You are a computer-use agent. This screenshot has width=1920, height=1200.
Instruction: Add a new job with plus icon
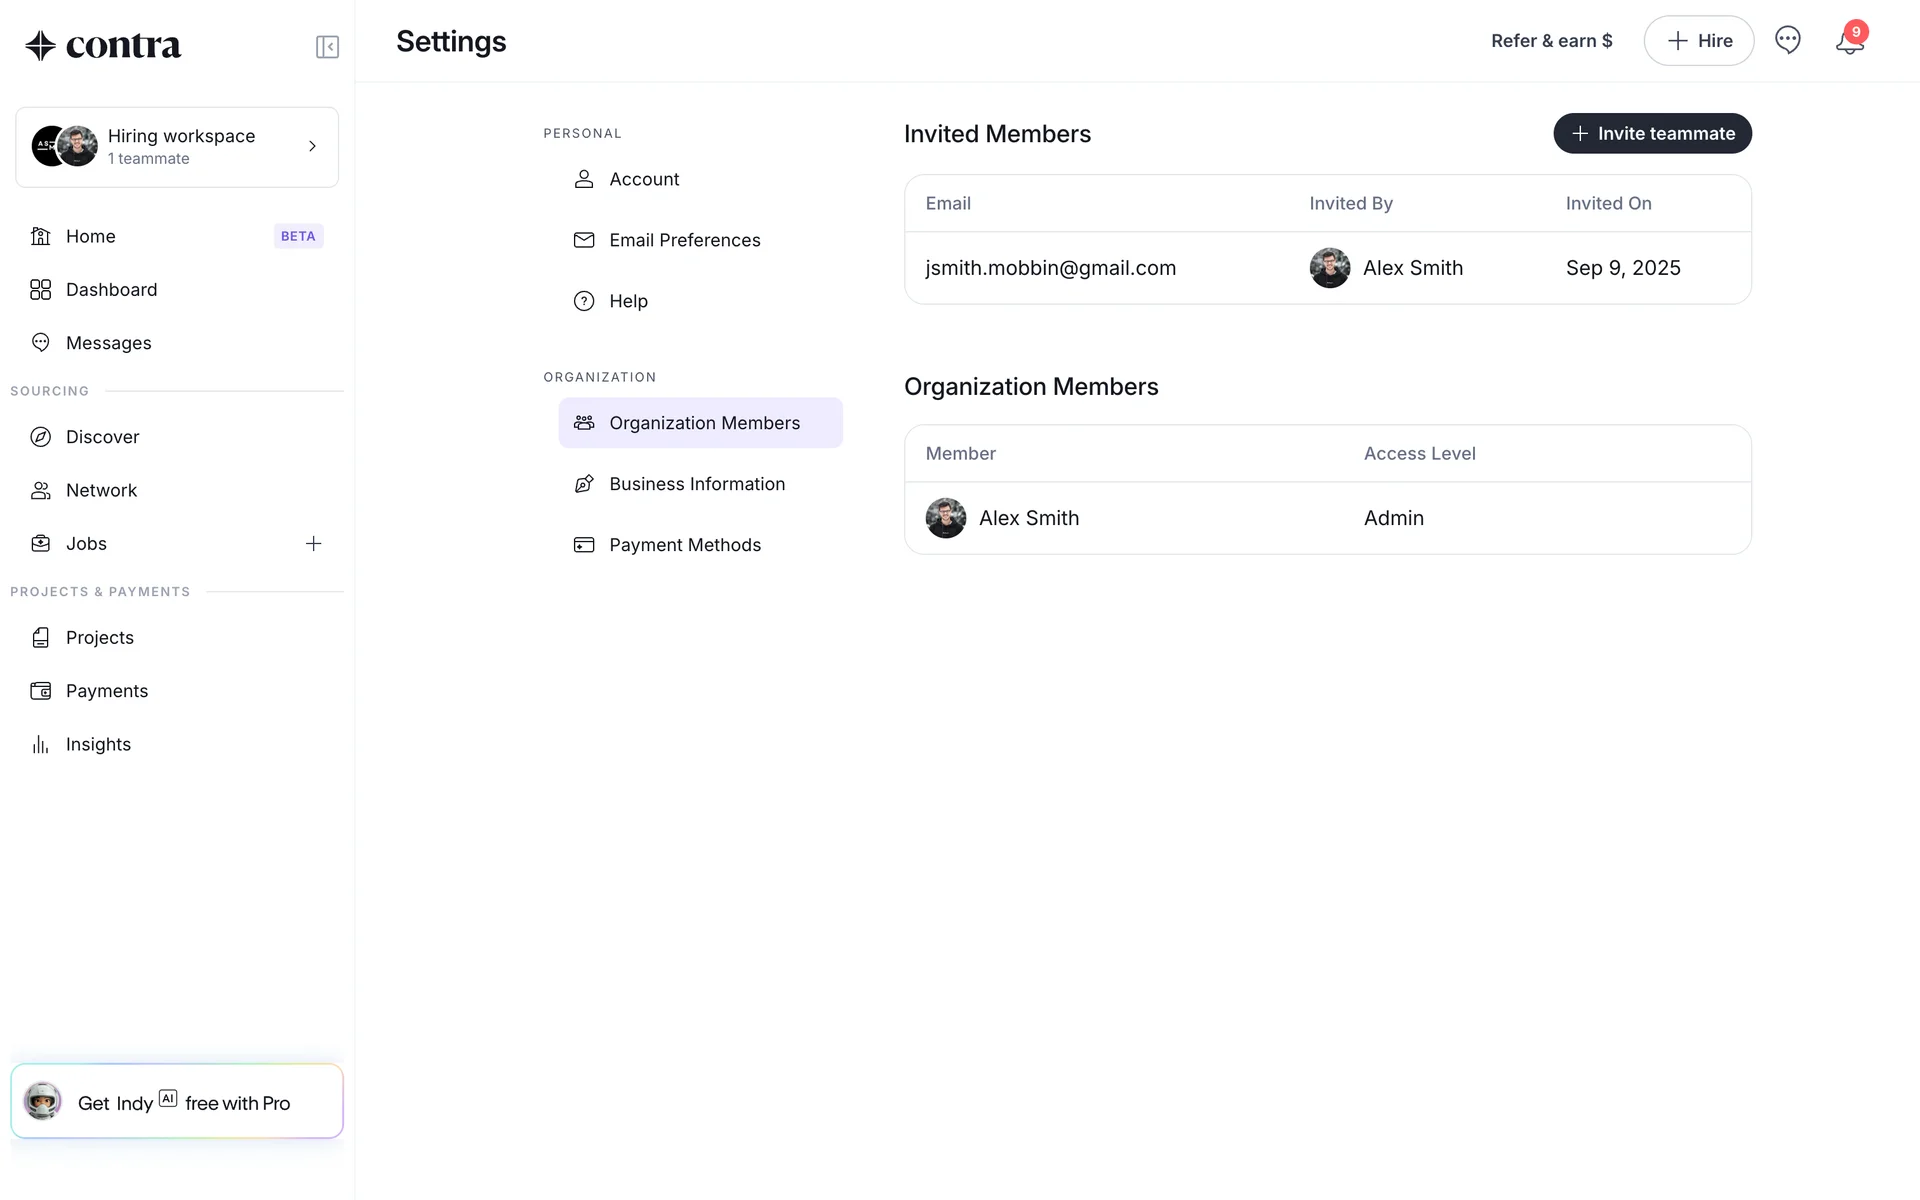coord(313,544)
